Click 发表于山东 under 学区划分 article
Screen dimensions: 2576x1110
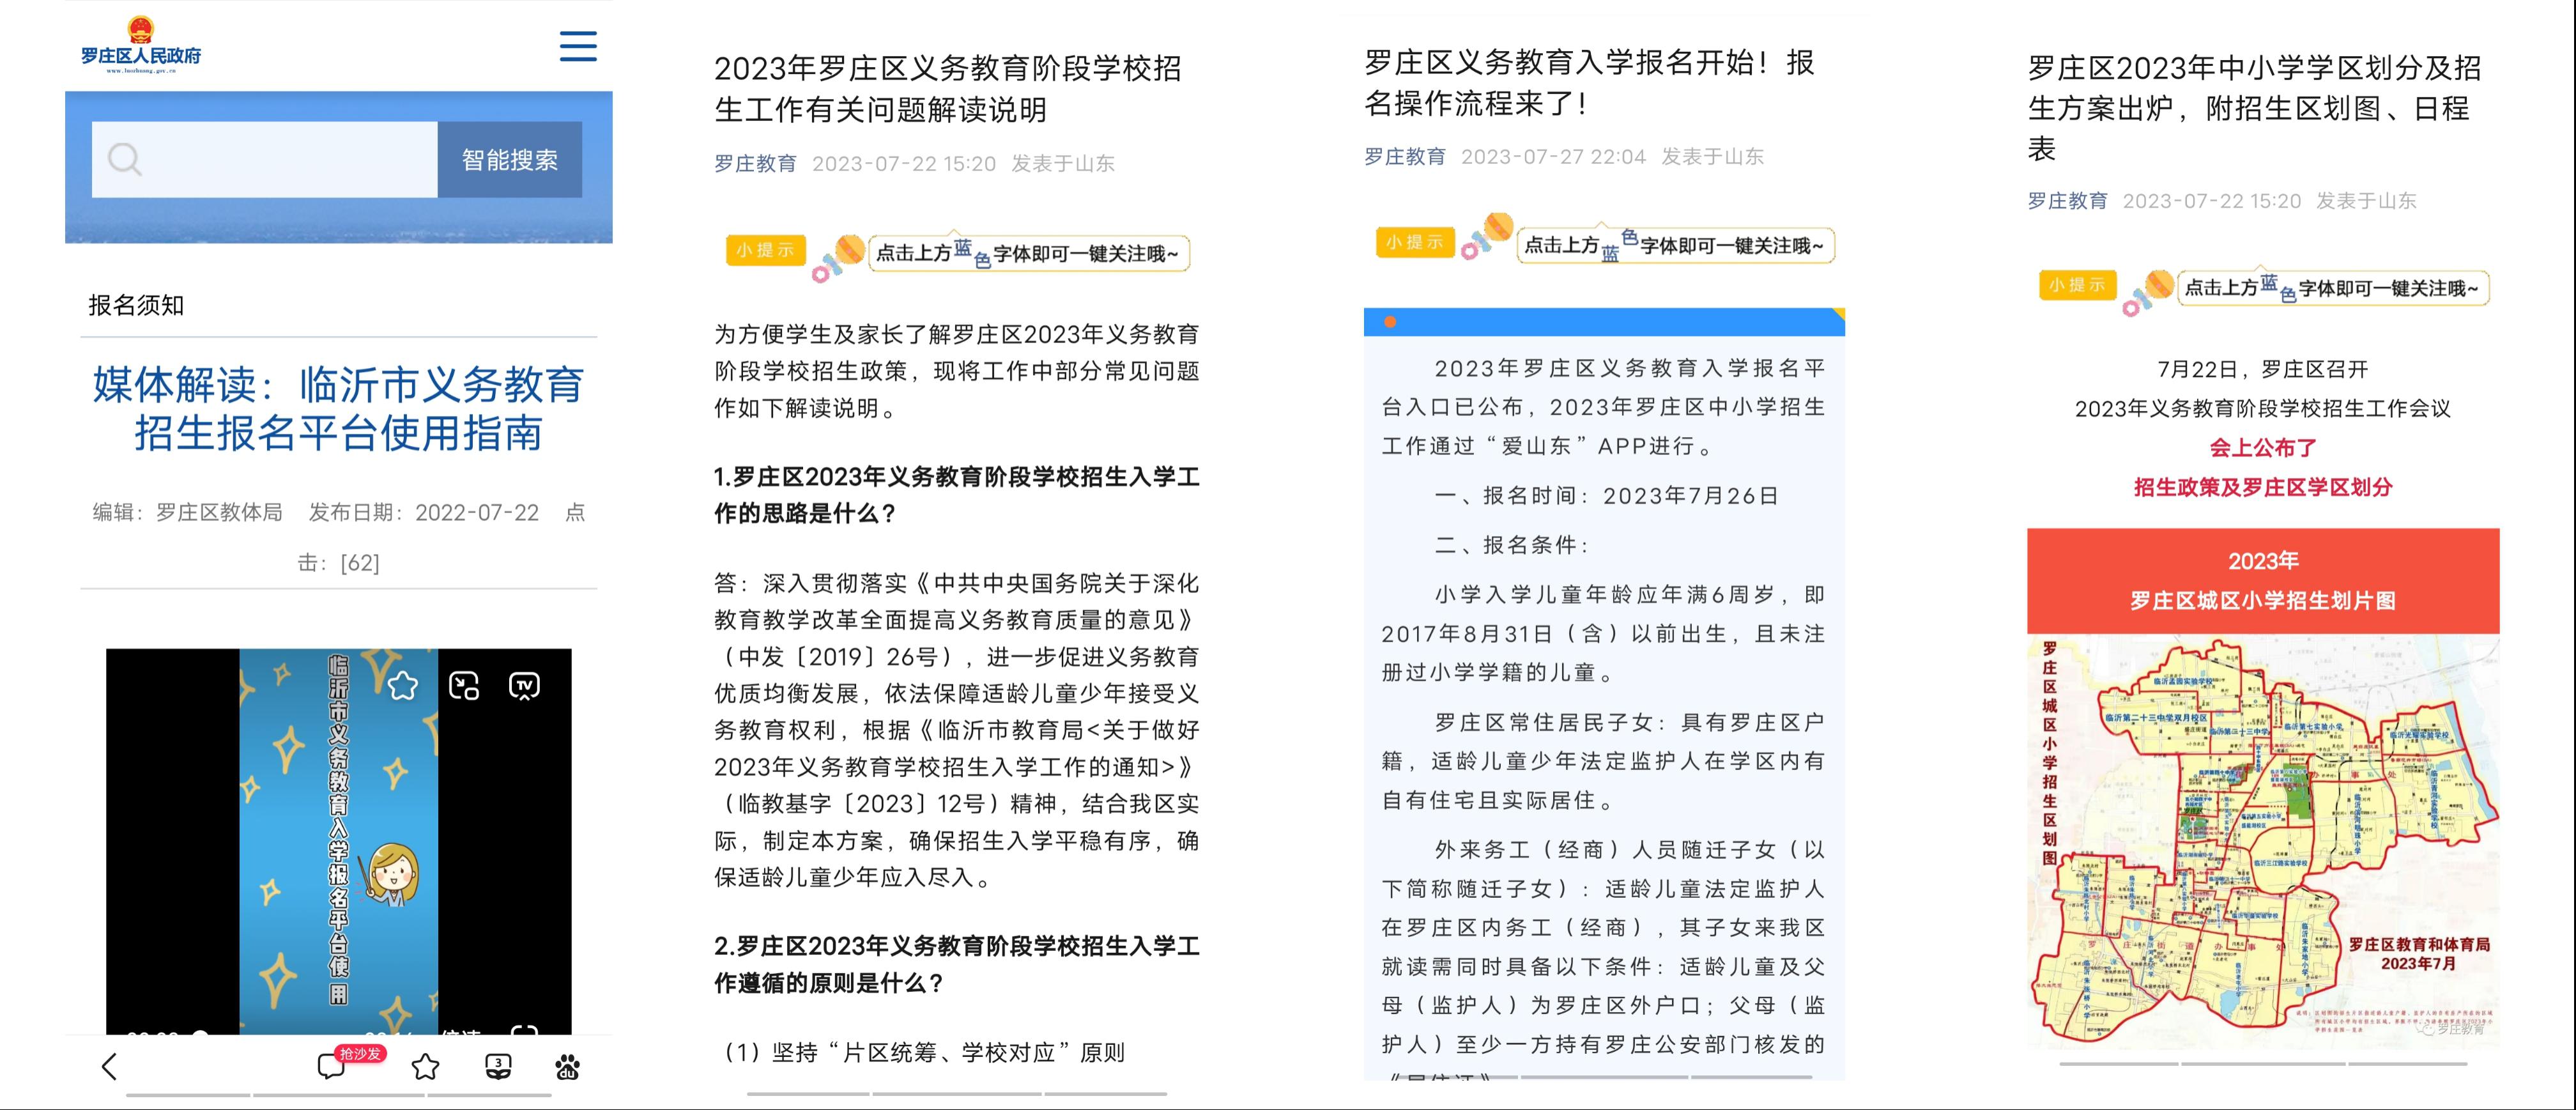pyautogui.click(x=2366, y=200)
